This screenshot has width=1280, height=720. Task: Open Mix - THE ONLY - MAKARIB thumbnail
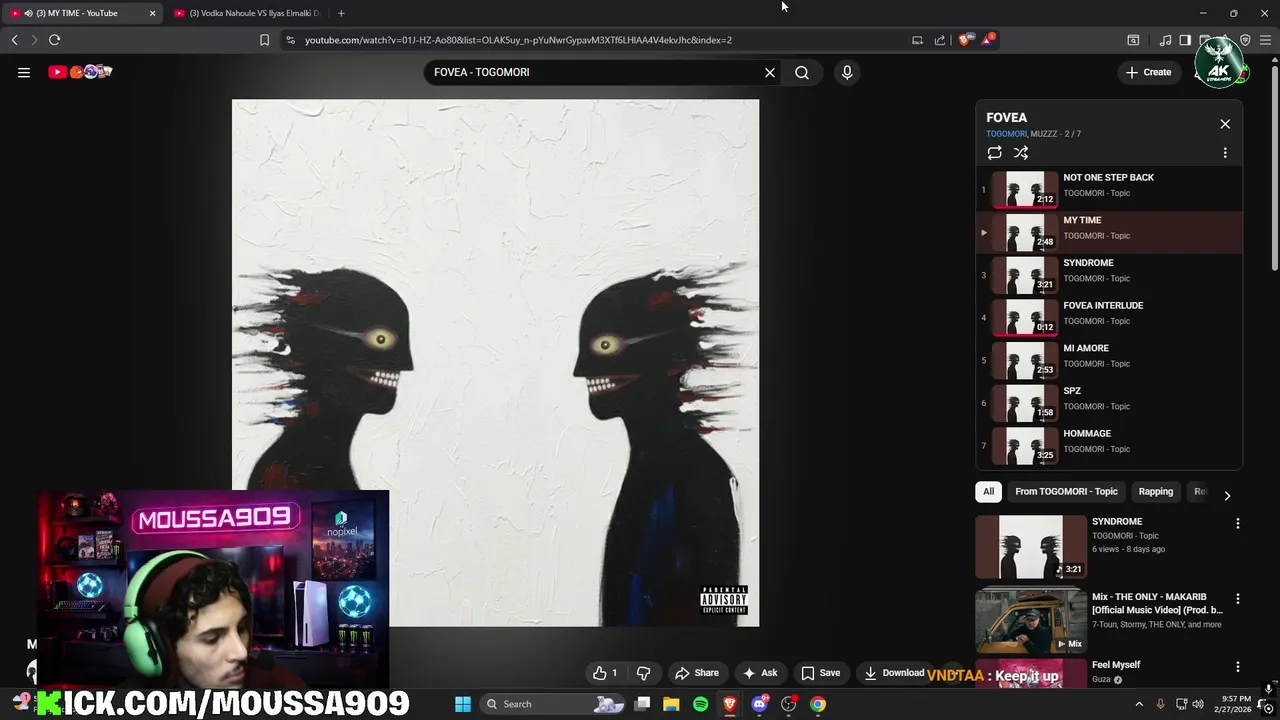tap(1031, 621)
